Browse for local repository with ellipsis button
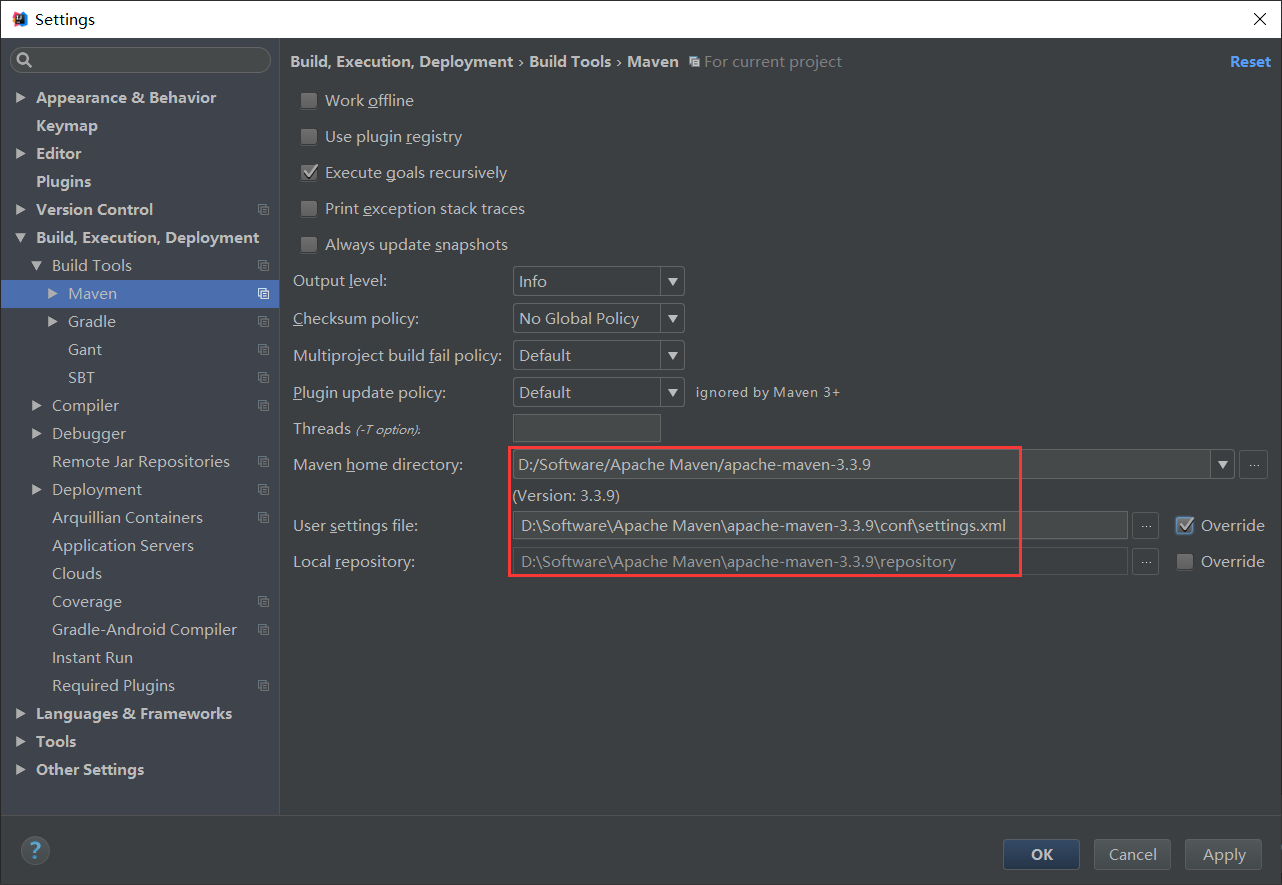Screen dimensions: 1282x885 1145,561
